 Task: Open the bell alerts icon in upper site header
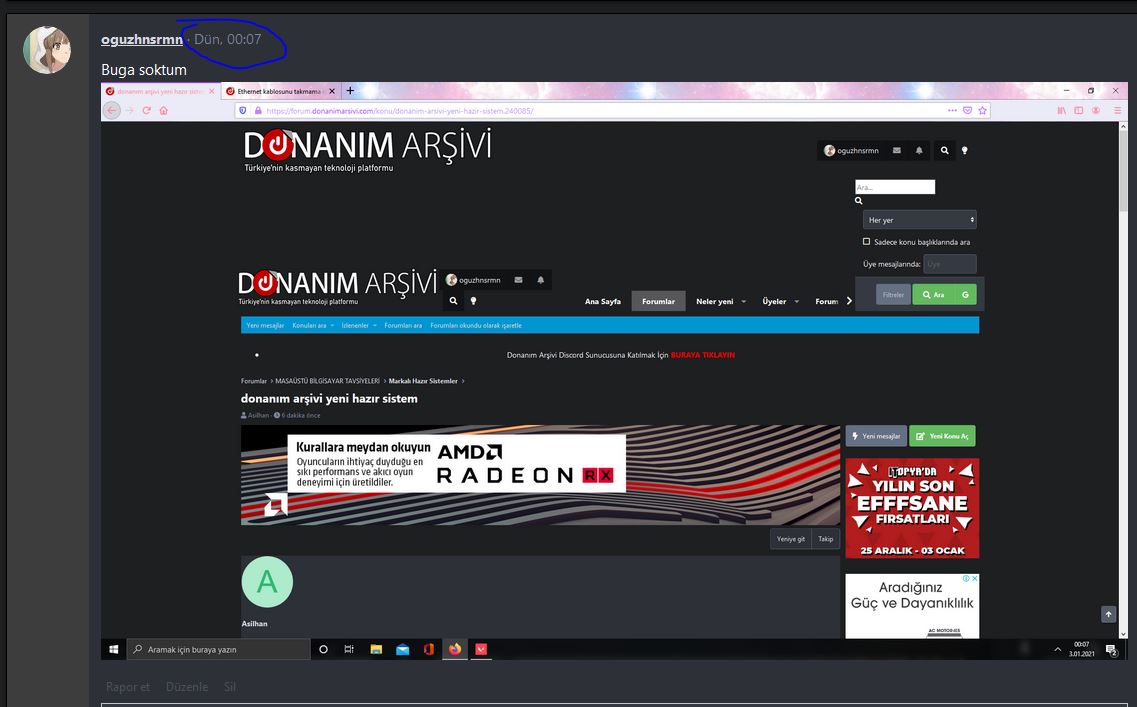pos(919,150)
